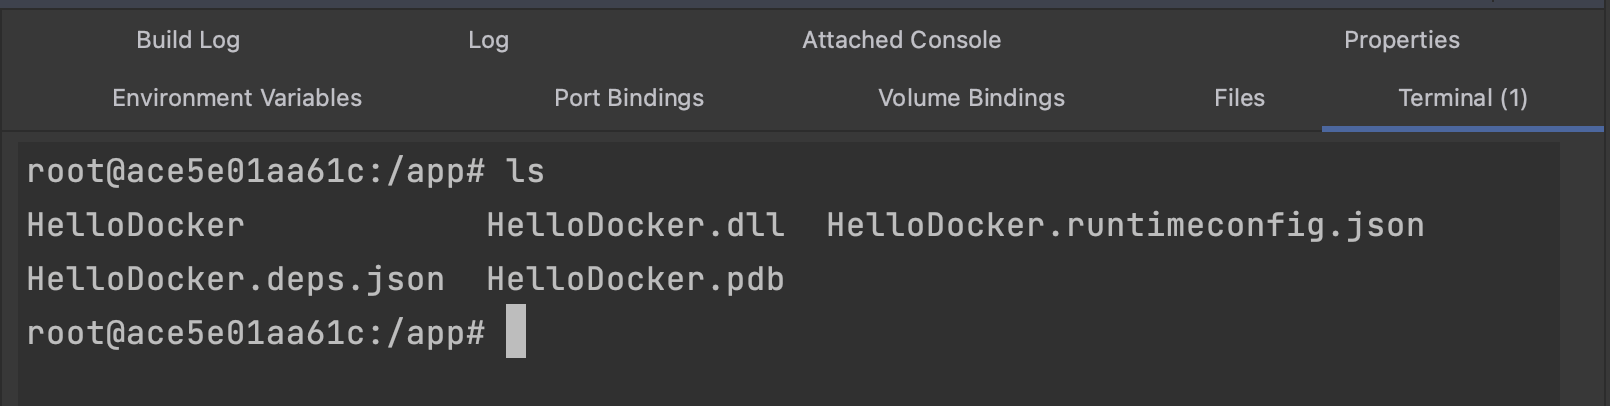Click the last root@ace5e01aa61c prompt line

coord(255,332)
